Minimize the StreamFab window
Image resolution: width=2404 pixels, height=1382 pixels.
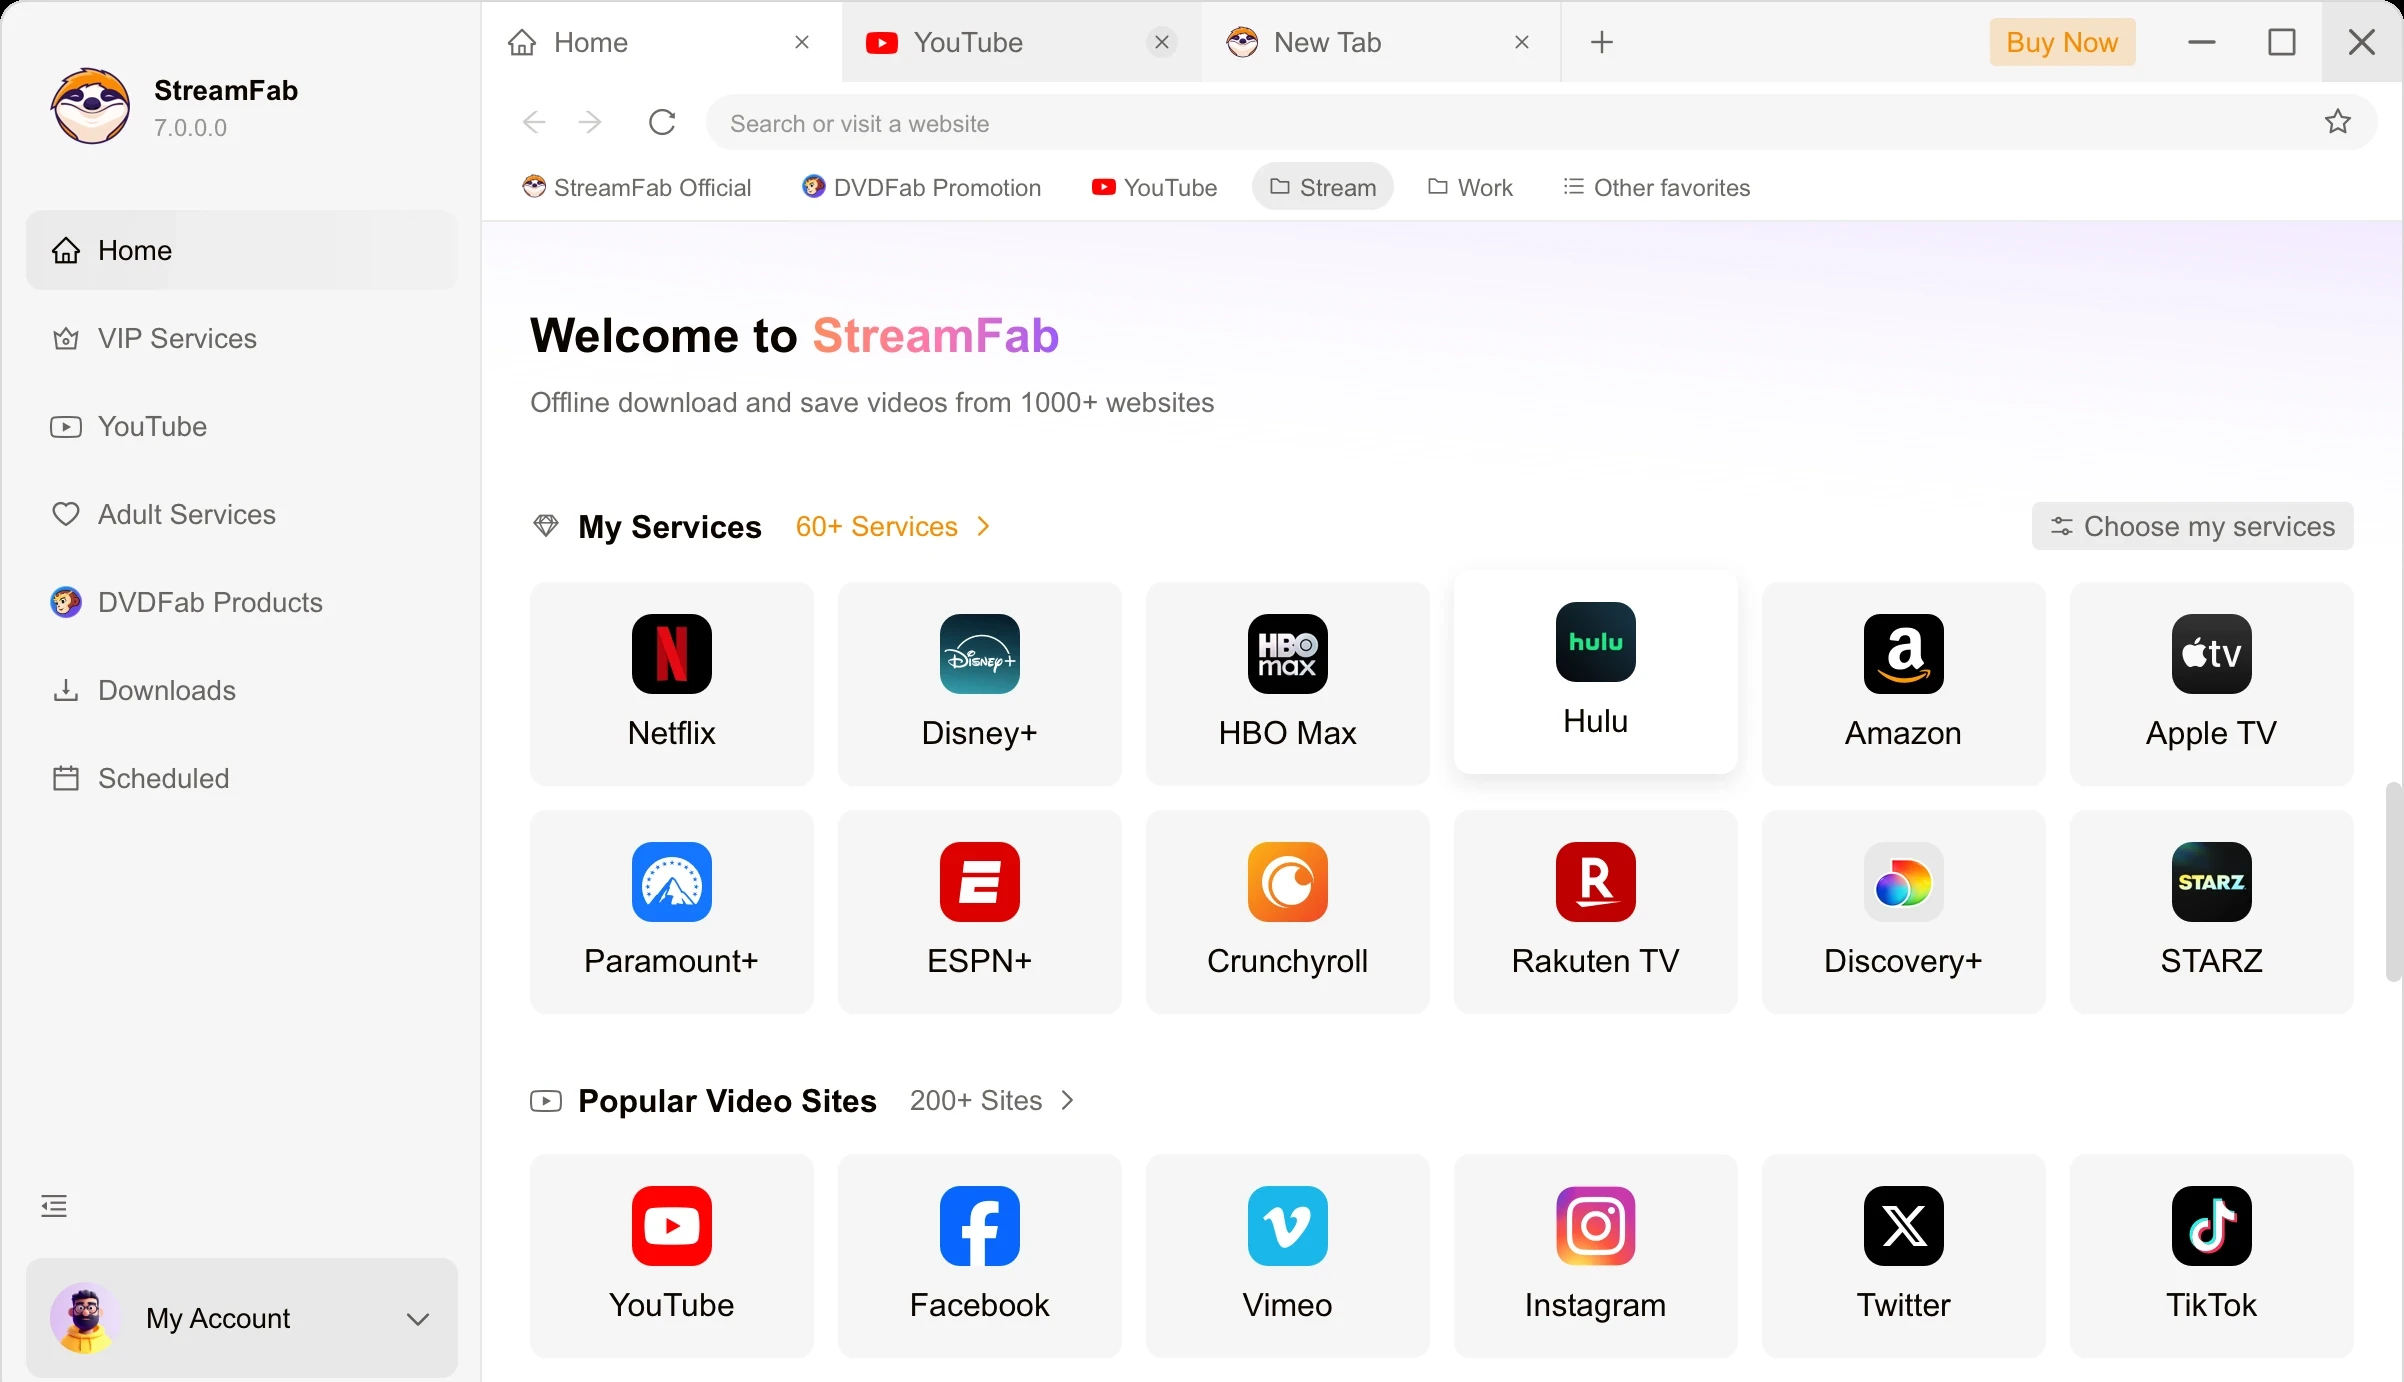[x=2202, y=42]
